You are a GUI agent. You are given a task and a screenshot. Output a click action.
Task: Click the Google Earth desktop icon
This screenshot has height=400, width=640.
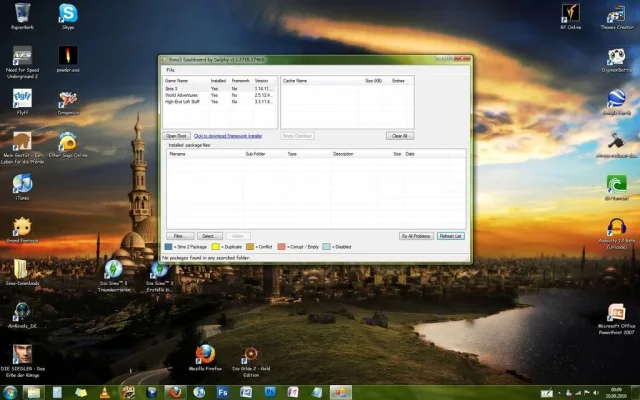pos(616,102)
